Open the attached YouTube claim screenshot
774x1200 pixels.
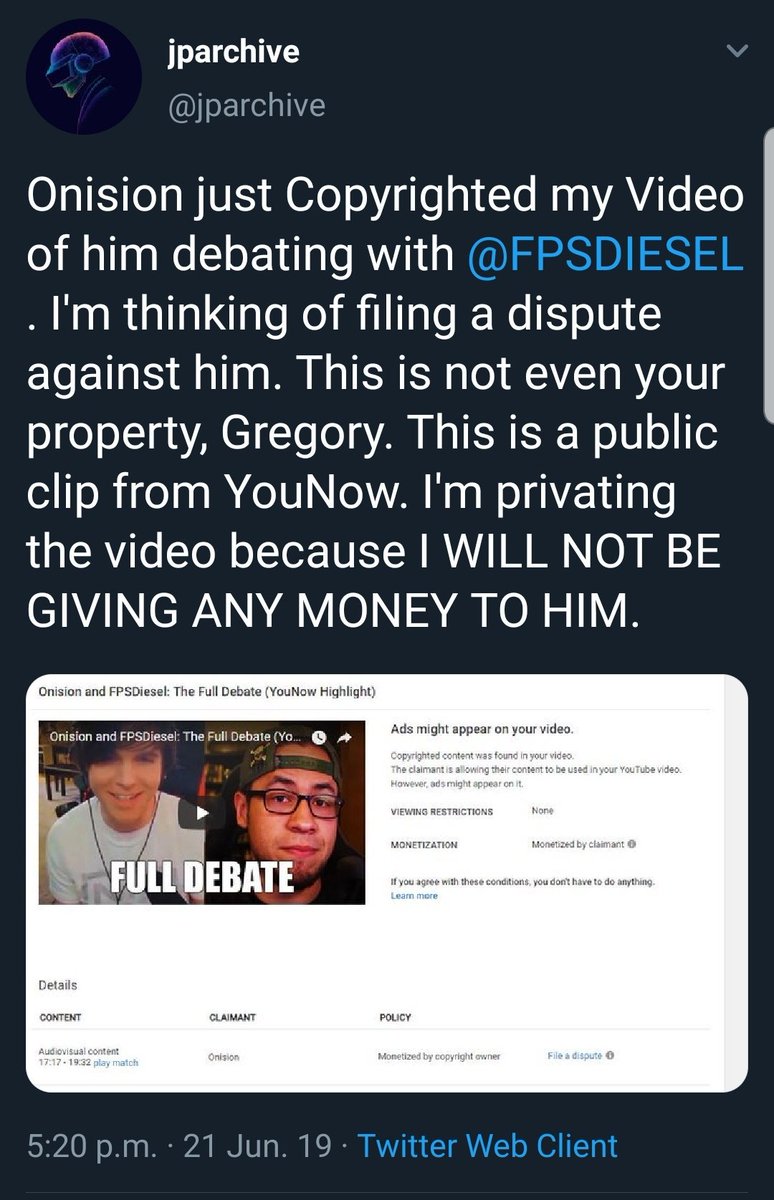coord(387,884)
